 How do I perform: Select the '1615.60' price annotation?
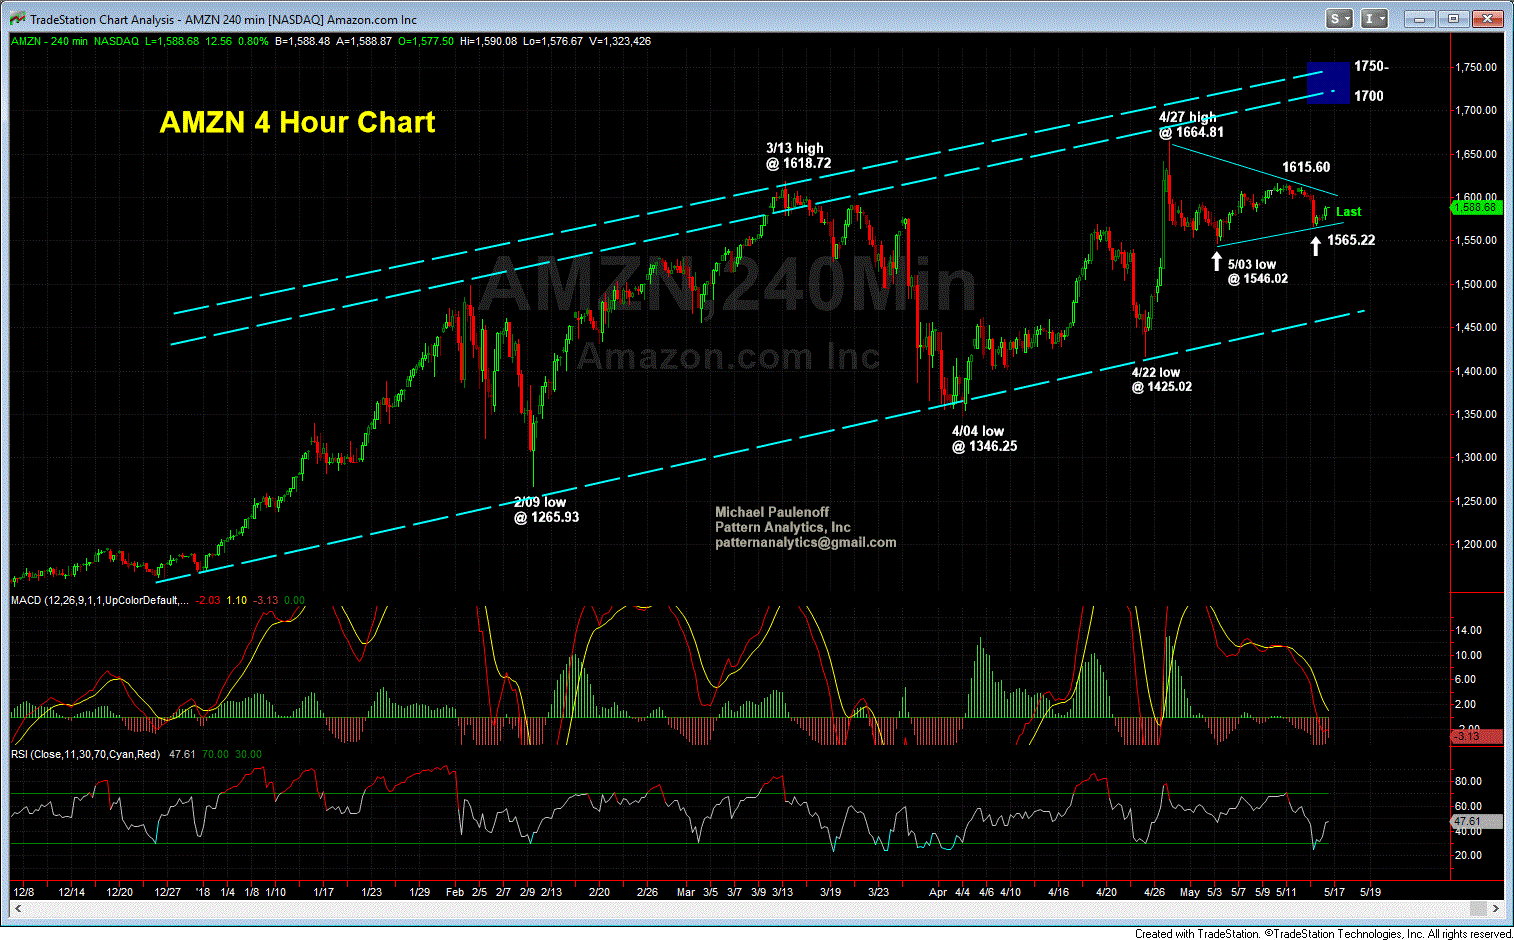coord(1306,167)
